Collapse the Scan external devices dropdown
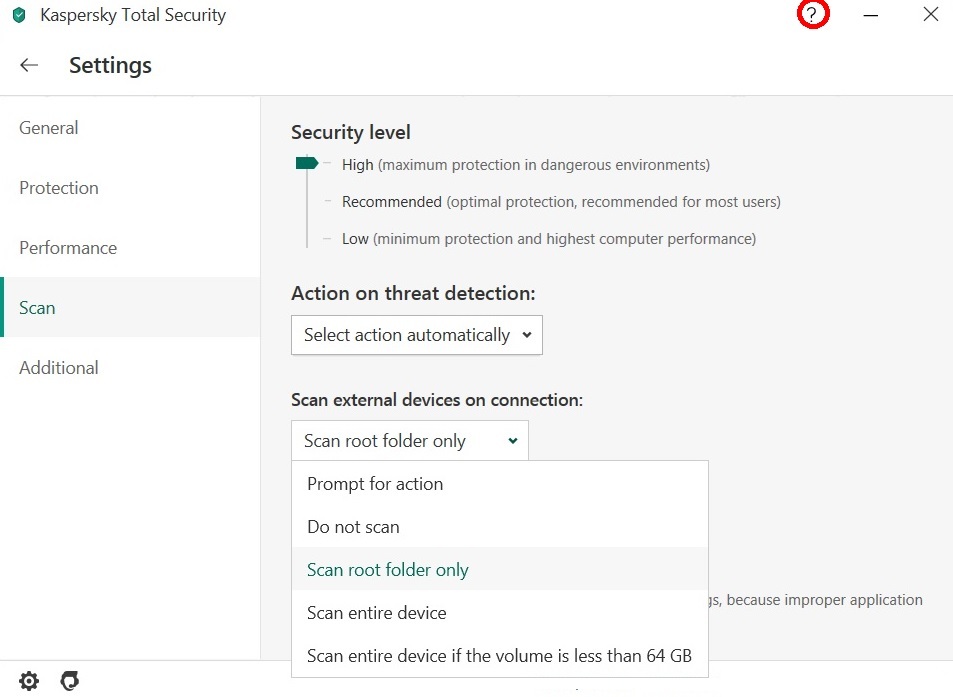This screenshot has height=697, width=953. (410, 441)
